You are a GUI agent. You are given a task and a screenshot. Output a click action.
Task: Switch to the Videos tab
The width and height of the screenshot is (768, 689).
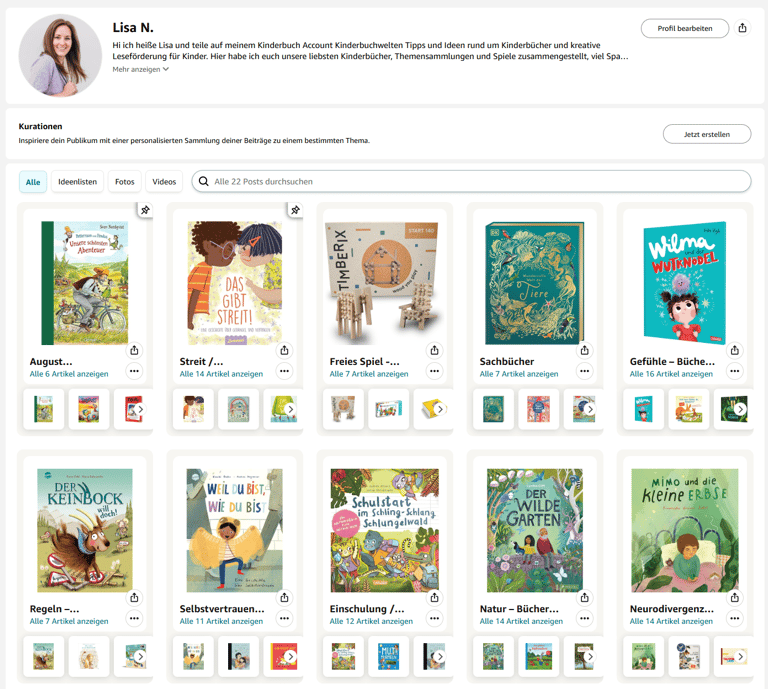pyautogui.click(x=164, y=182)
